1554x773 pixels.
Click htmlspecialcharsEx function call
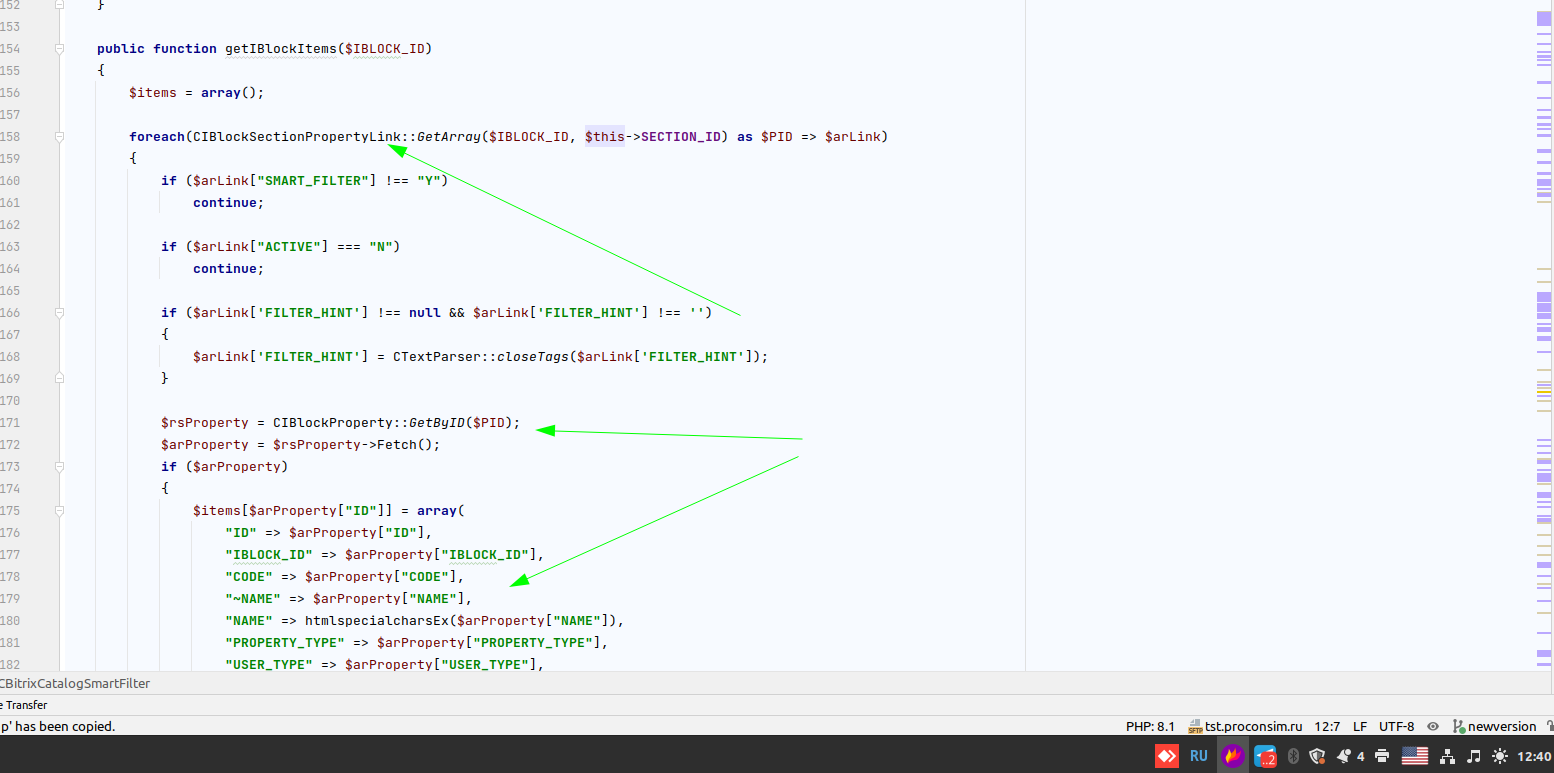377,620
